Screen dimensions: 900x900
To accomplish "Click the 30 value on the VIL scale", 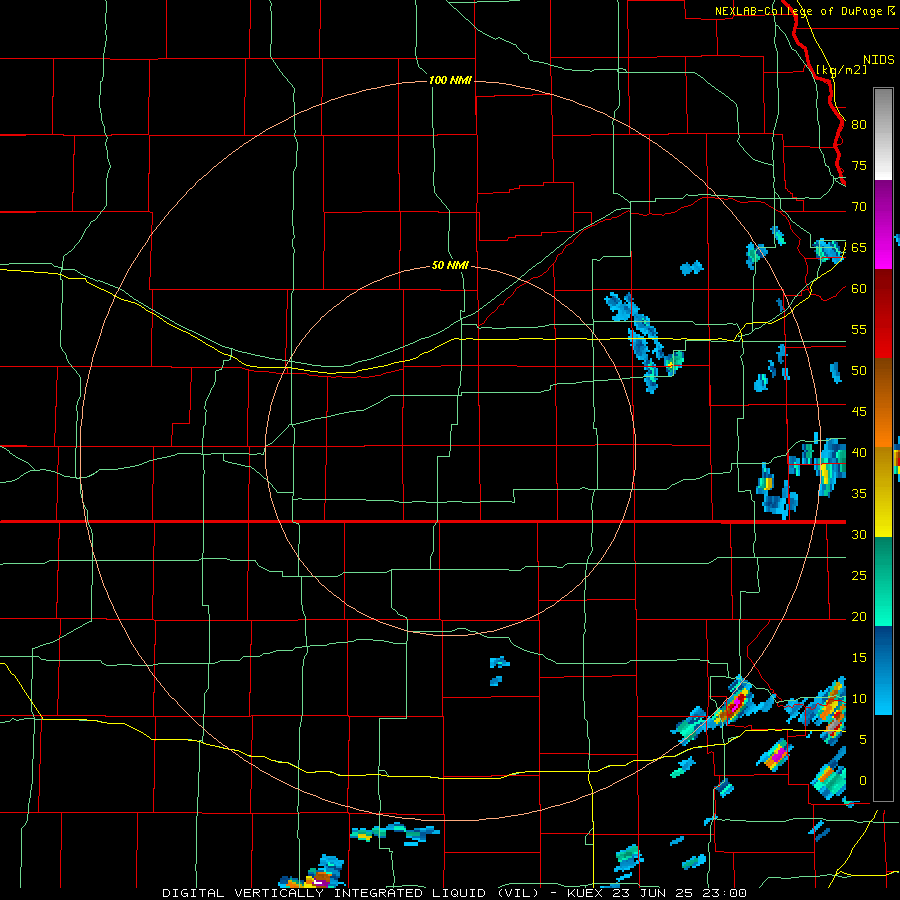I will point(859,535).
